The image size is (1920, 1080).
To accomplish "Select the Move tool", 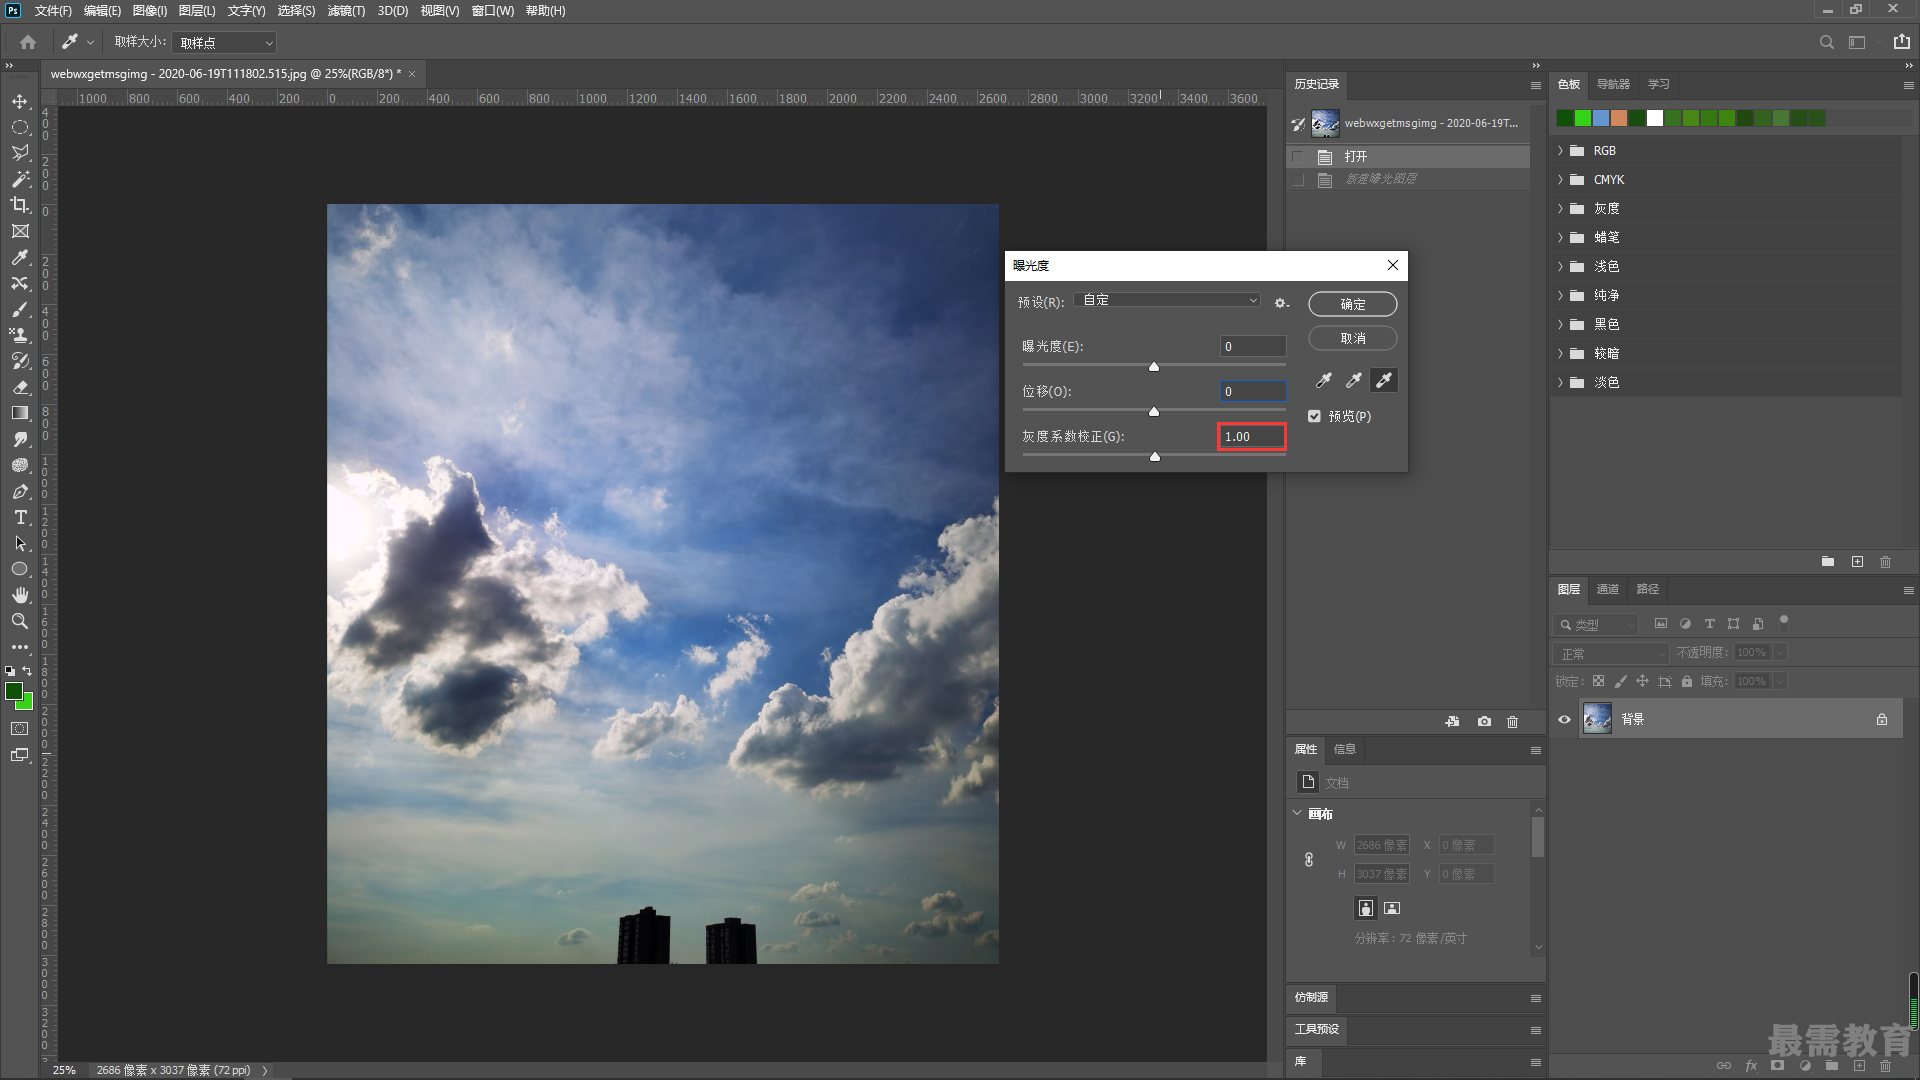I will (x=20, y=101).
